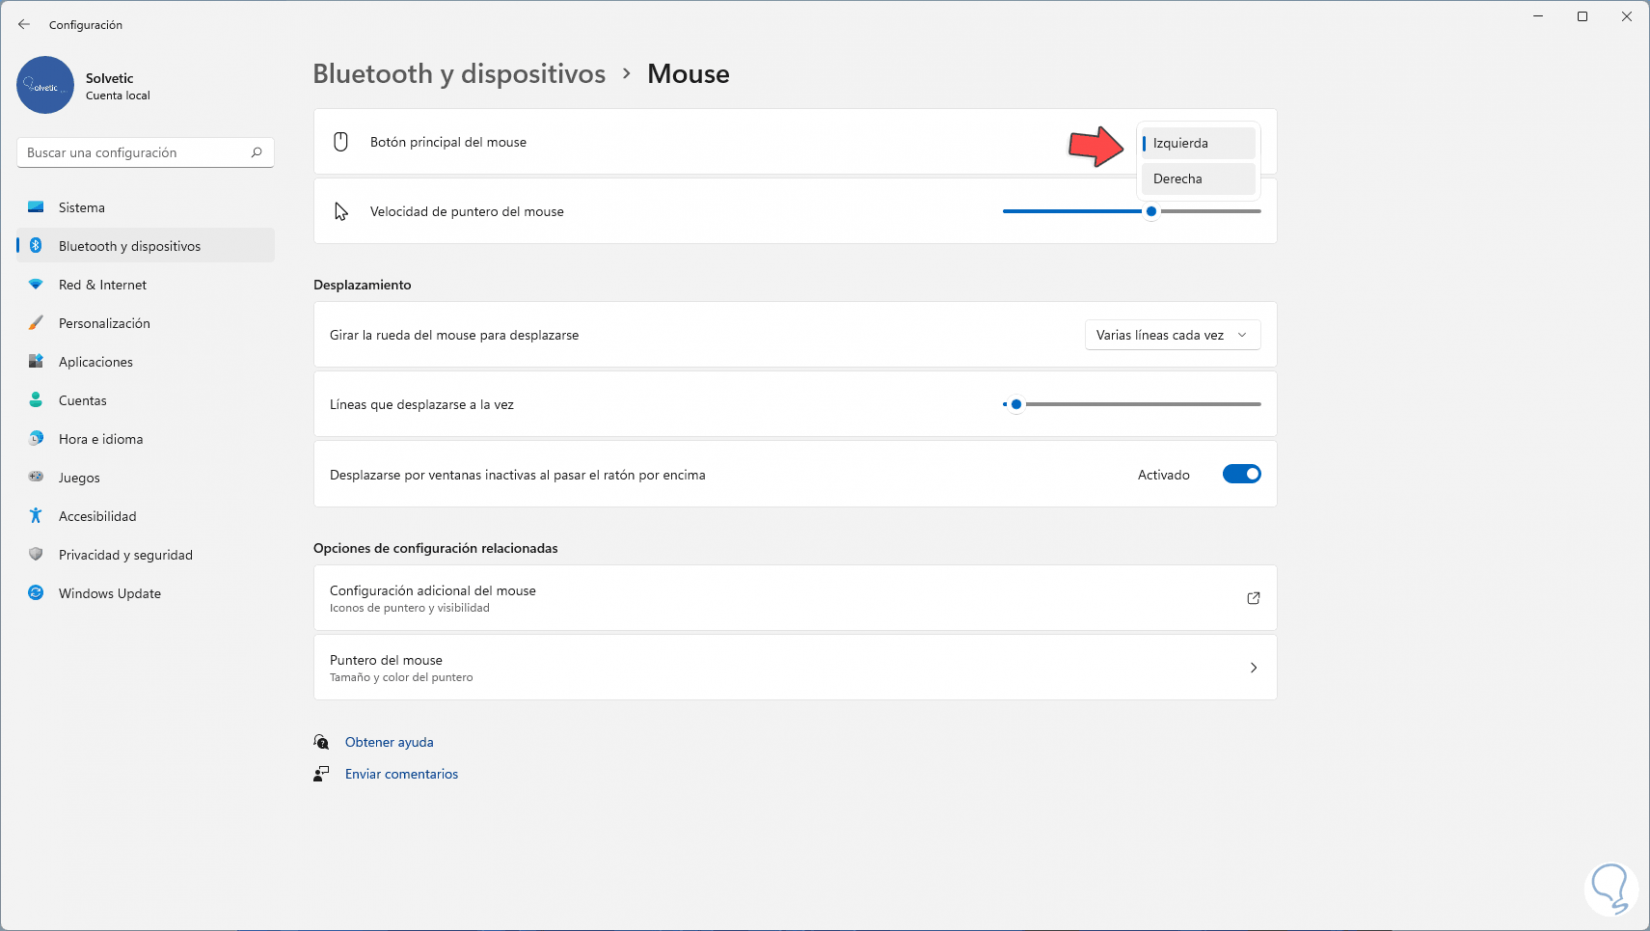
Task: Click the Obtener ayuda link
Action: pyautogui.click(x=389, y=742)
